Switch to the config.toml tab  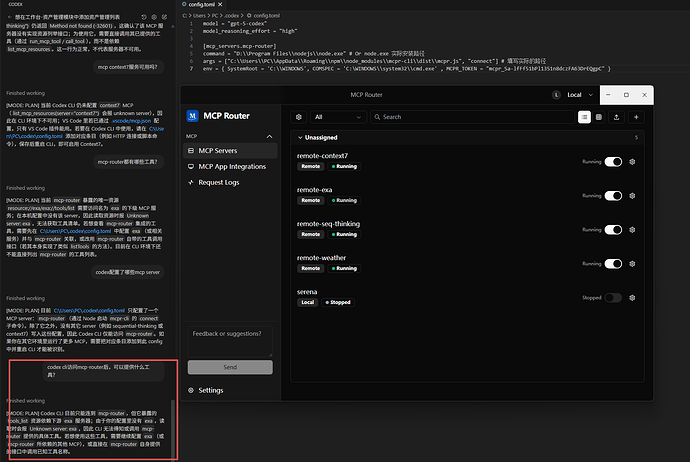pyautogui.click(x=202, y=4)
